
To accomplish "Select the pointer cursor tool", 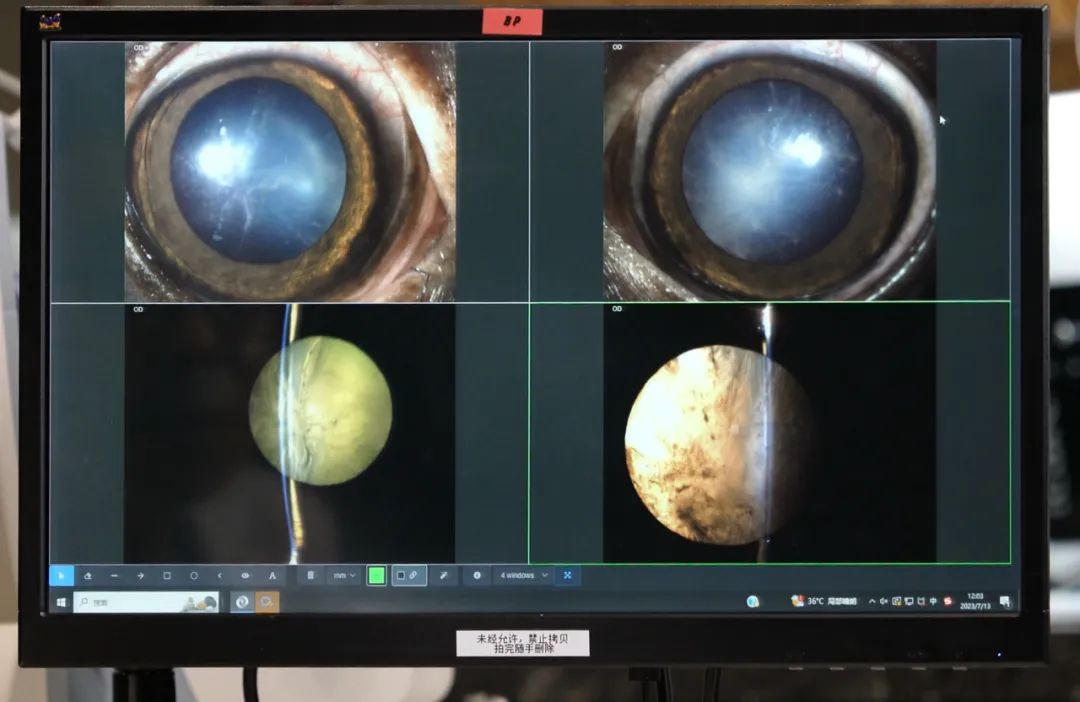I will [61, 575].
